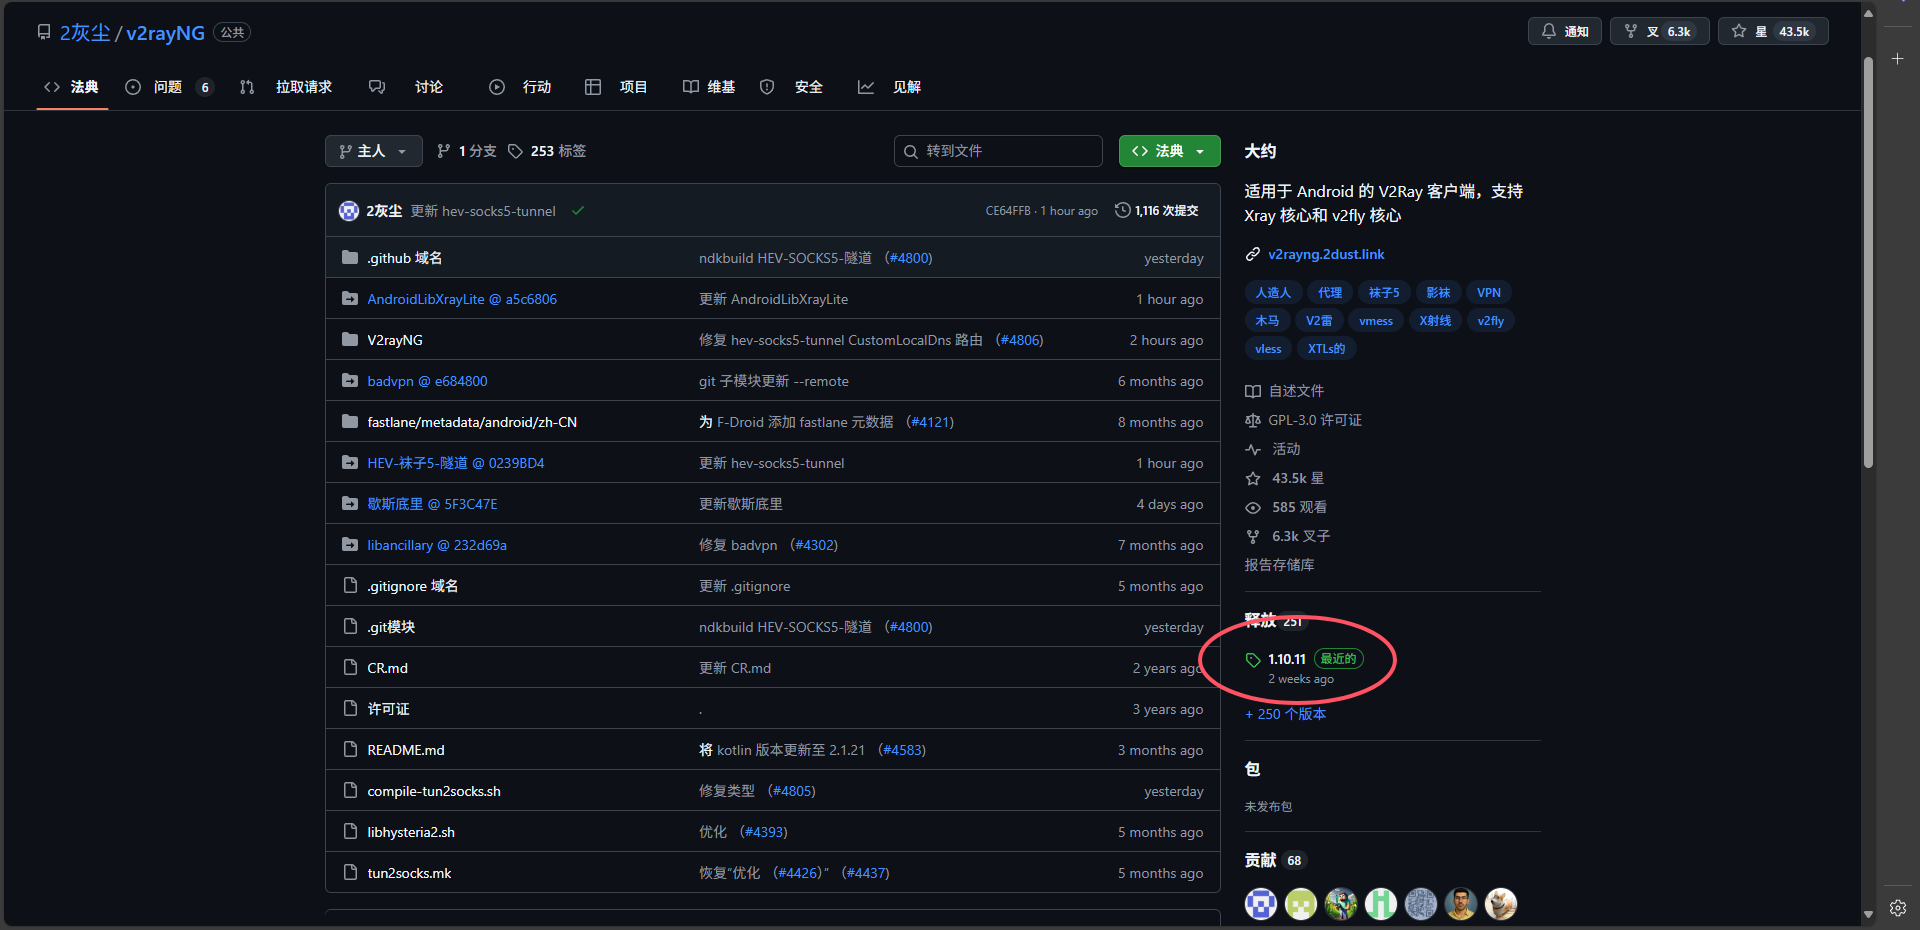Viewport: 1920px width, 930px height.
Task: Open the 自述文件 readme link
Action: pyautogui.click(x=1285, y=391)
